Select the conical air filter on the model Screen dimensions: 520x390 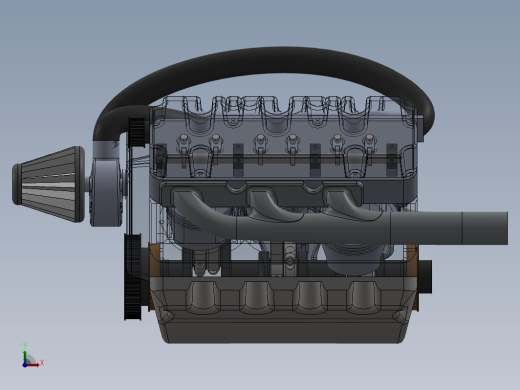pos(48,184)
